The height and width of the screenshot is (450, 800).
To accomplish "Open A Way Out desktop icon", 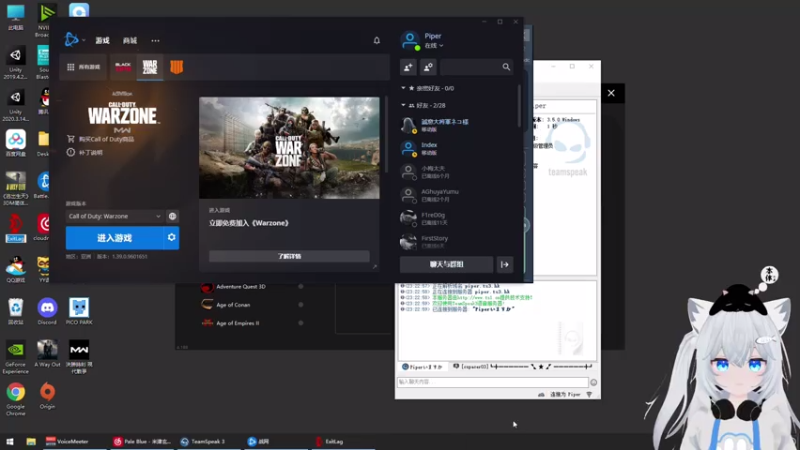I will [x=47, y=353].
